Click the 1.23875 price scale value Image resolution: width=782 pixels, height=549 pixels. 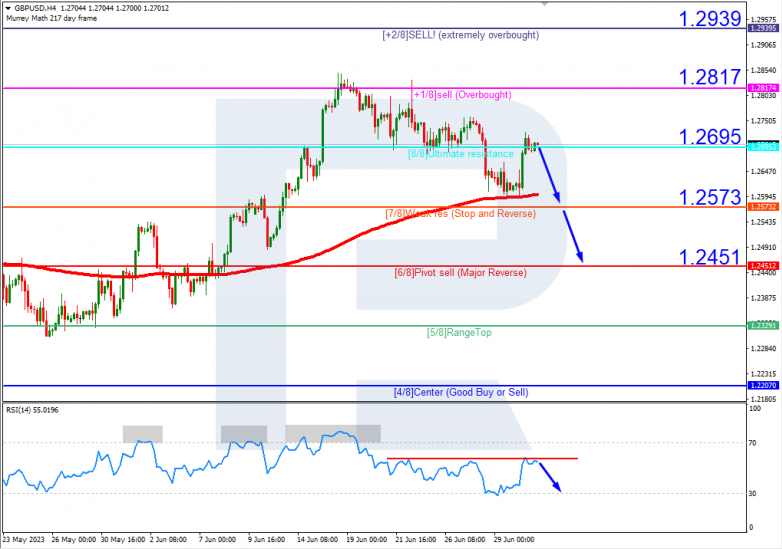click(x=764, y=298)
